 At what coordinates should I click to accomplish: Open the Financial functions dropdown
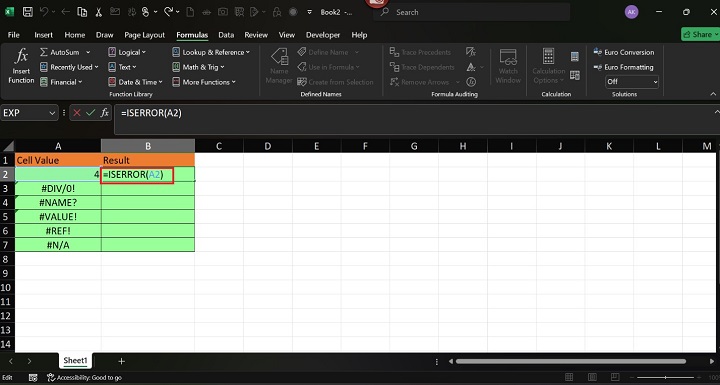click(x=61, y=82)
